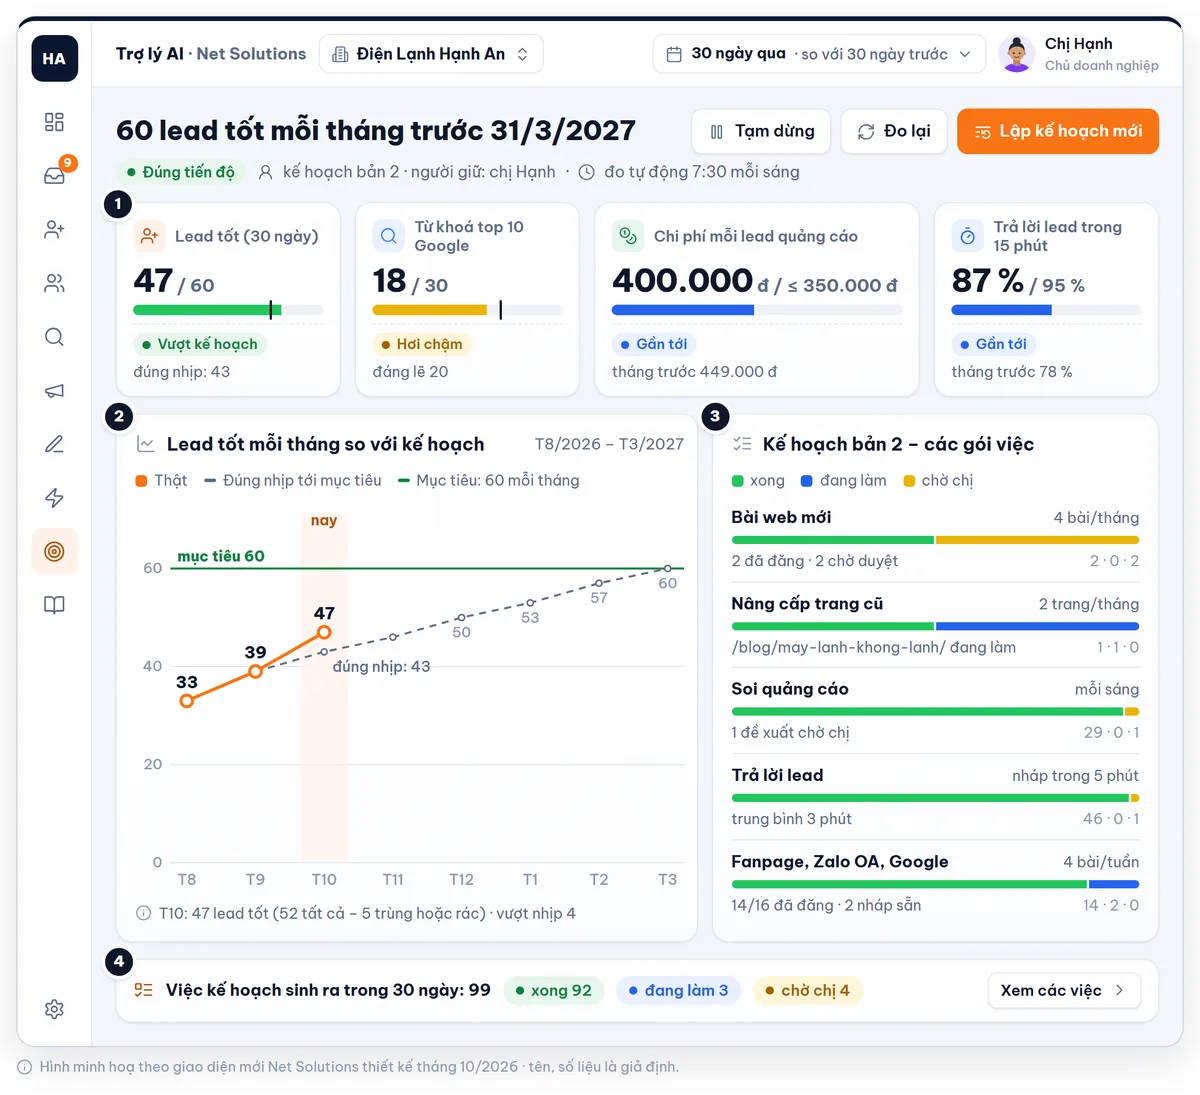Open the people group icon in sidebar
This screenshot has width=1200, height=1095.
pyautogui.click(x=54, y=283)
